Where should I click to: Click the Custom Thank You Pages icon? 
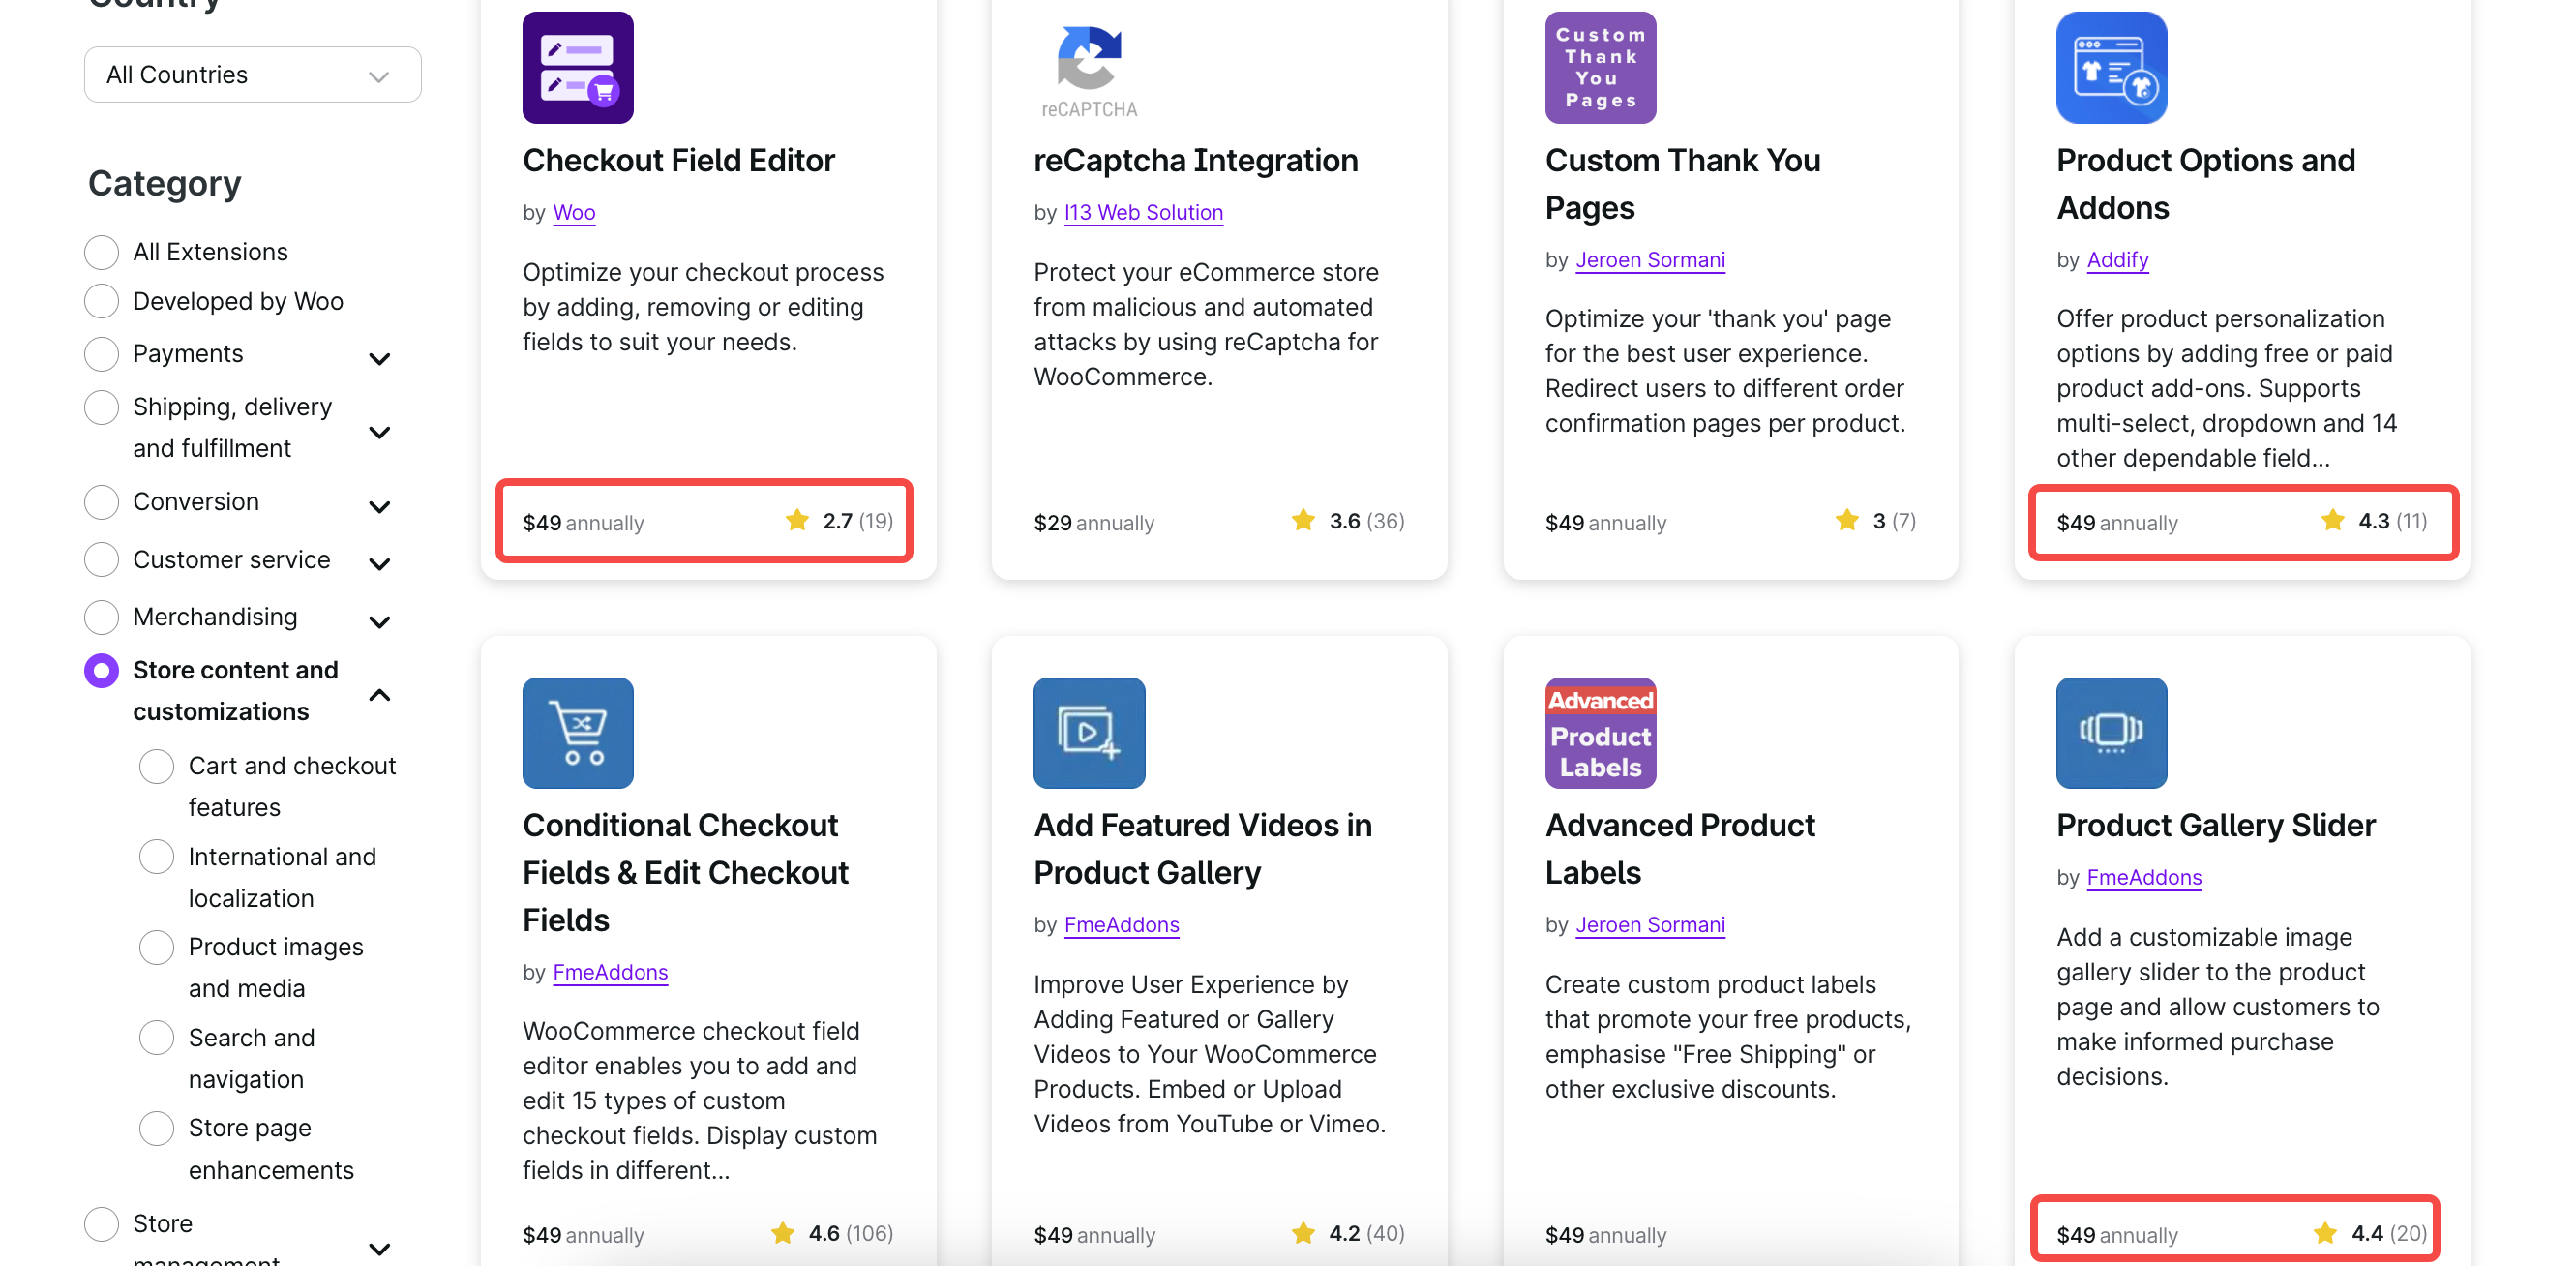[x=1600, y=67]
